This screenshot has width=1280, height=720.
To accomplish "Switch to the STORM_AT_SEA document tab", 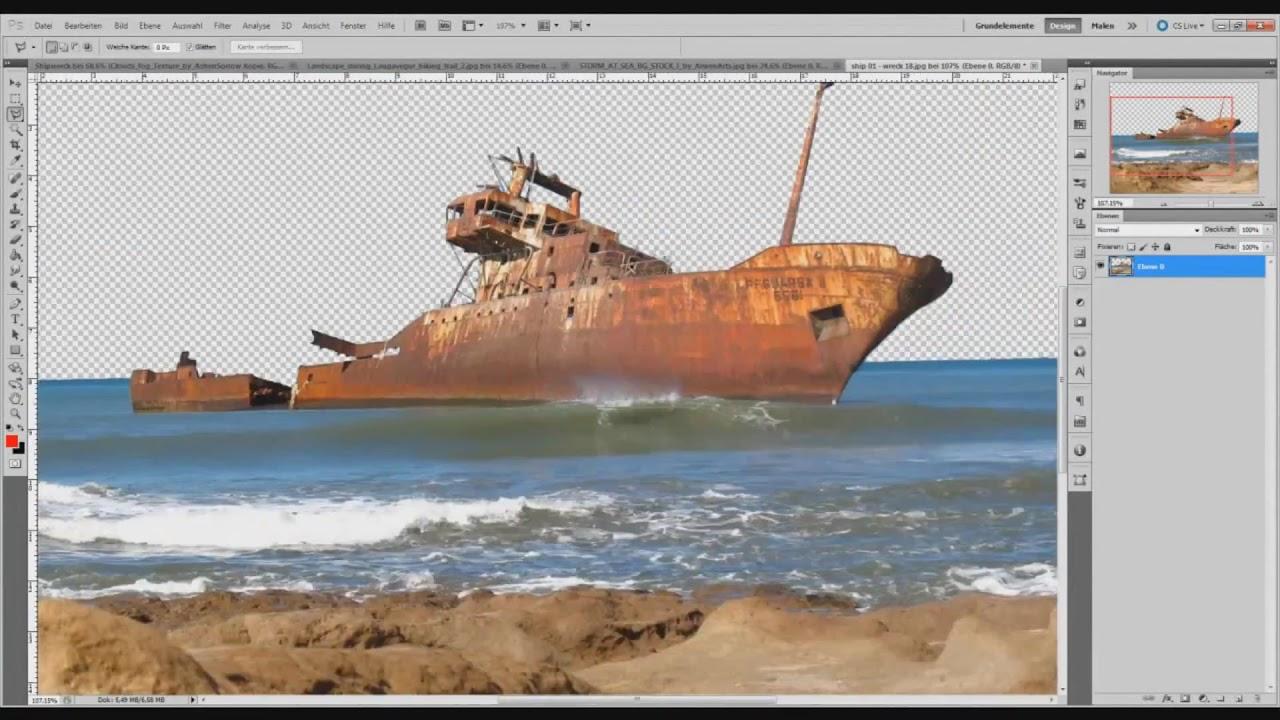I will (700, 66).
